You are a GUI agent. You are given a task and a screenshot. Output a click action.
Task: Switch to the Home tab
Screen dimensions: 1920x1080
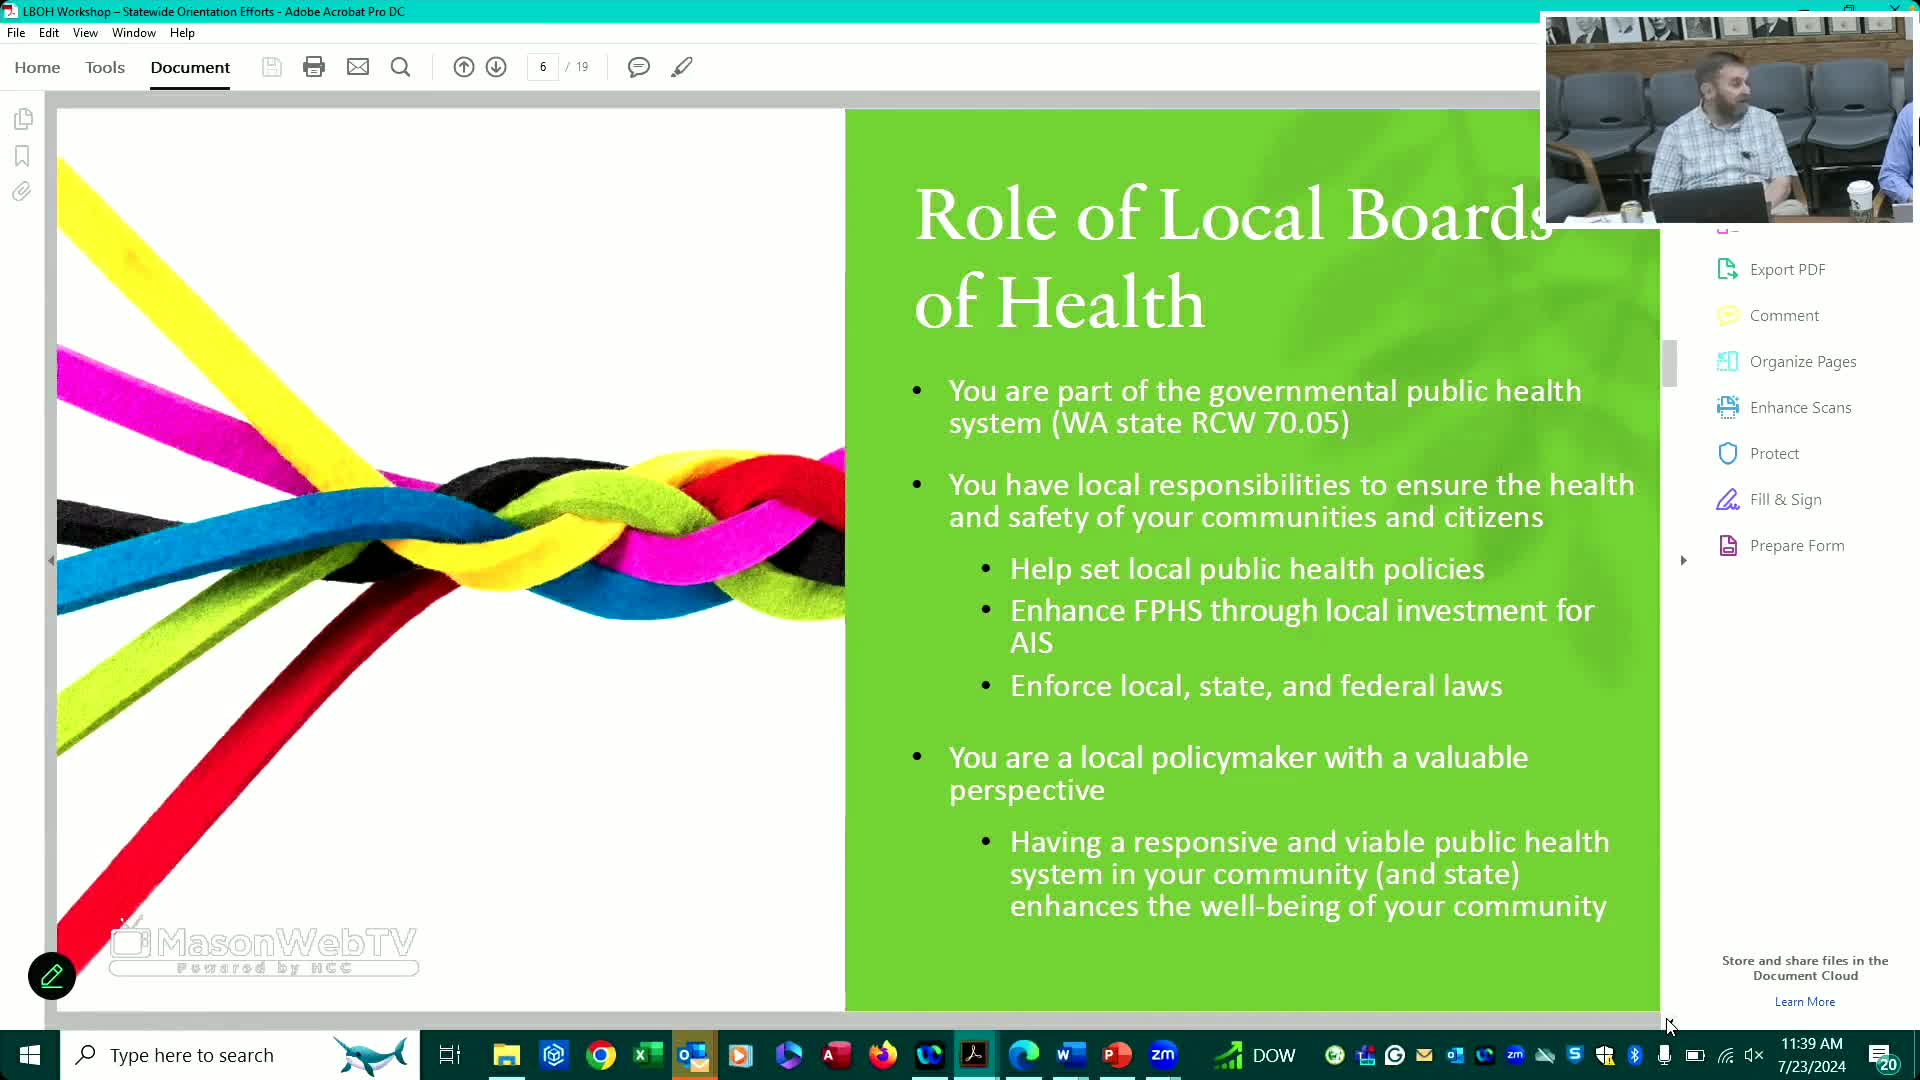pos(37,67)
